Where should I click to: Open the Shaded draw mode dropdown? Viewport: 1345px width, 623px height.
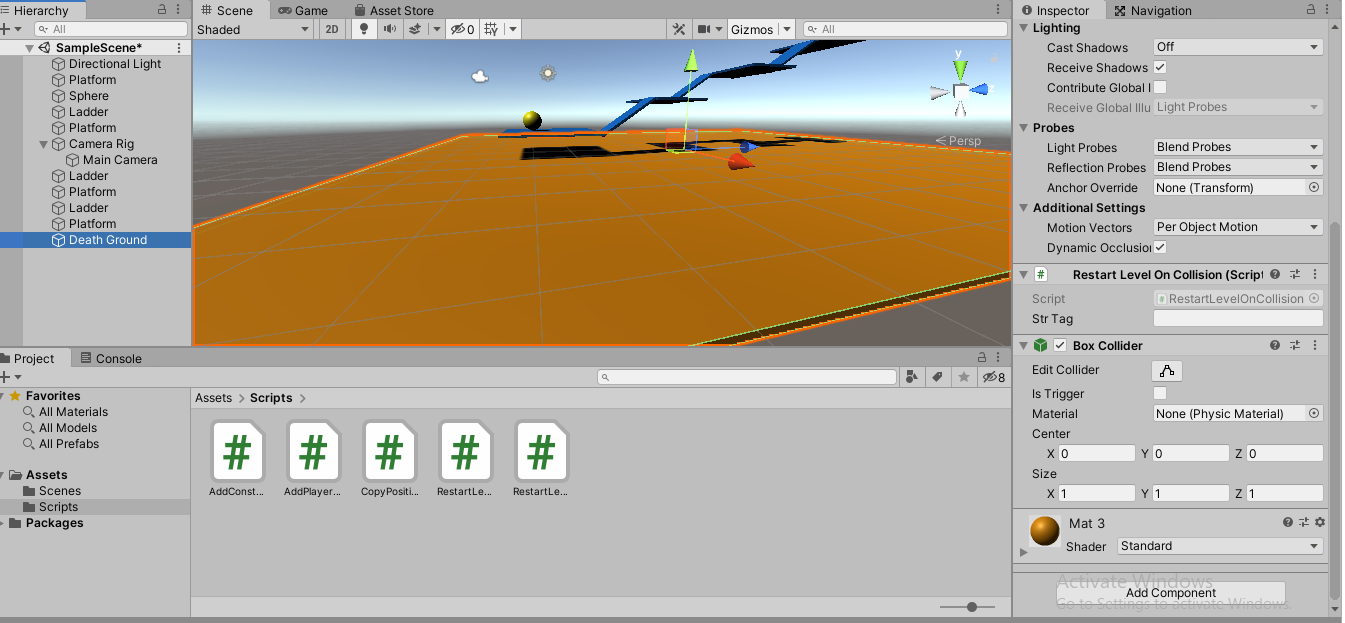253,29
